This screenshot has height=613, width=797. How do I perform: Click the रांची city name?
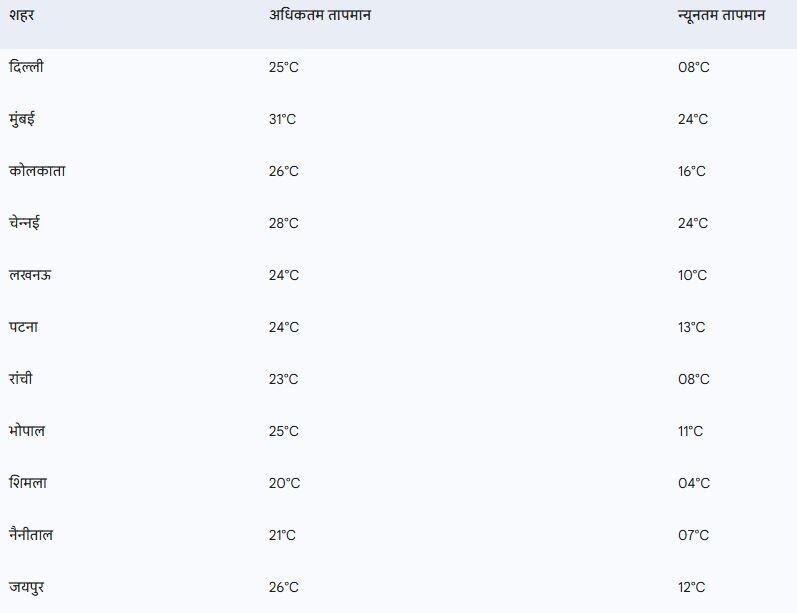tap(21, 379)
